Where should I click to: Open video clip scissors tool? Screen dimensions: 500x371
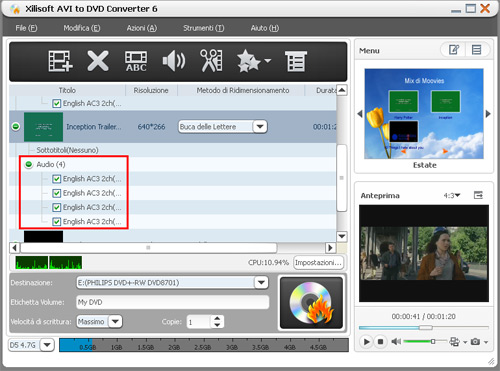click(211, 61)
